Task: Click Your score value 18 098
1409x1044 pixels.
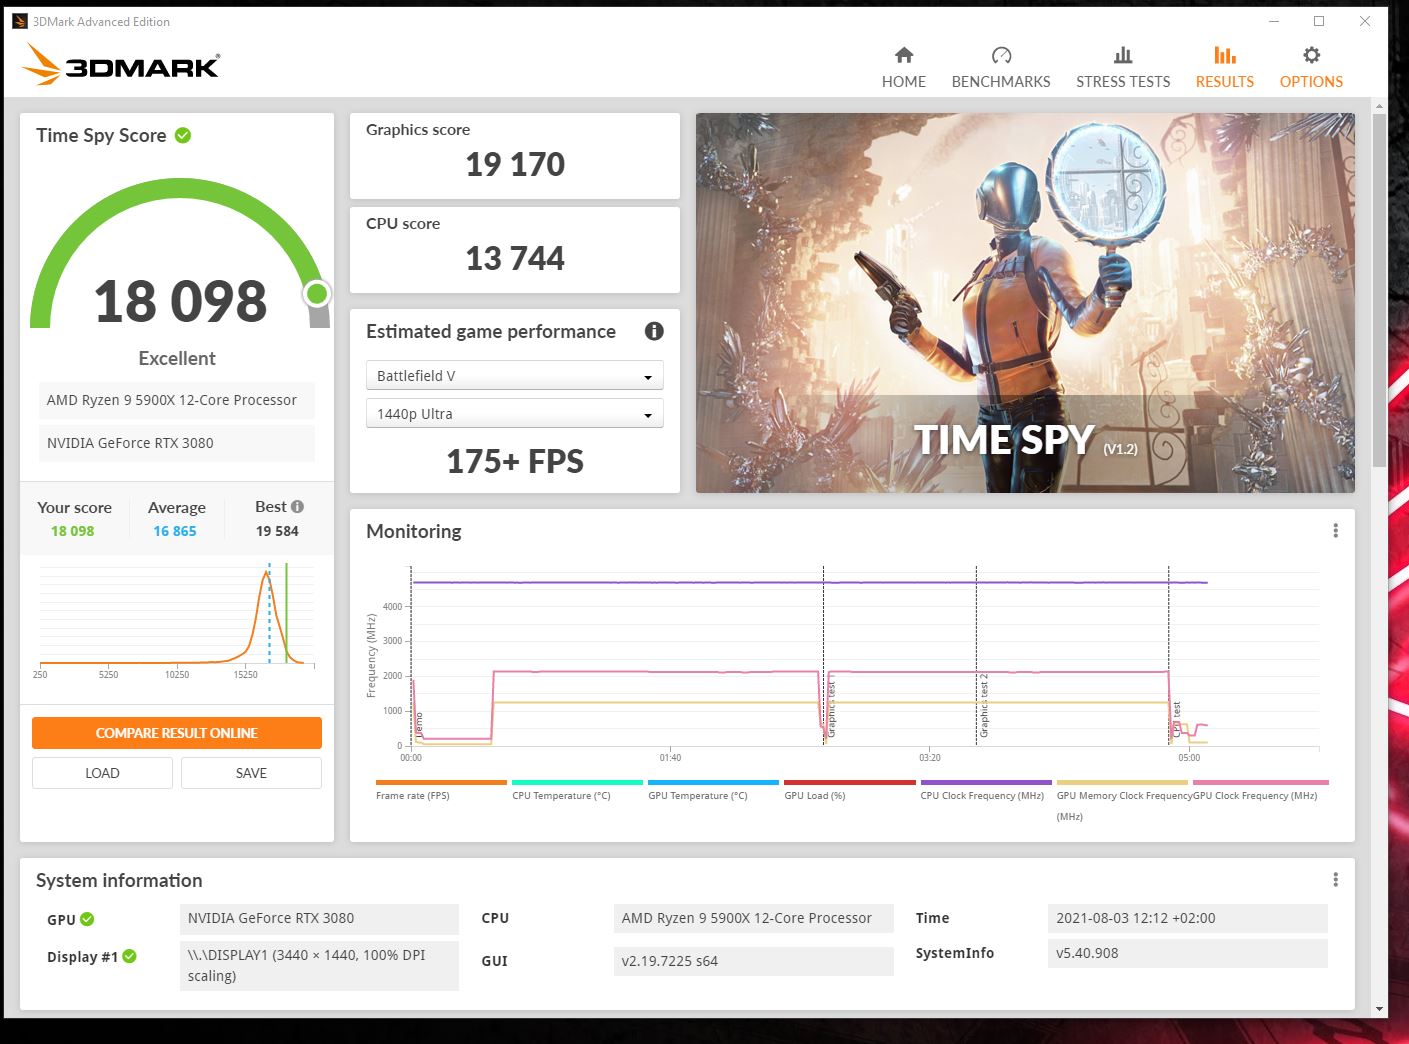Action: click(x=73, y=531)
